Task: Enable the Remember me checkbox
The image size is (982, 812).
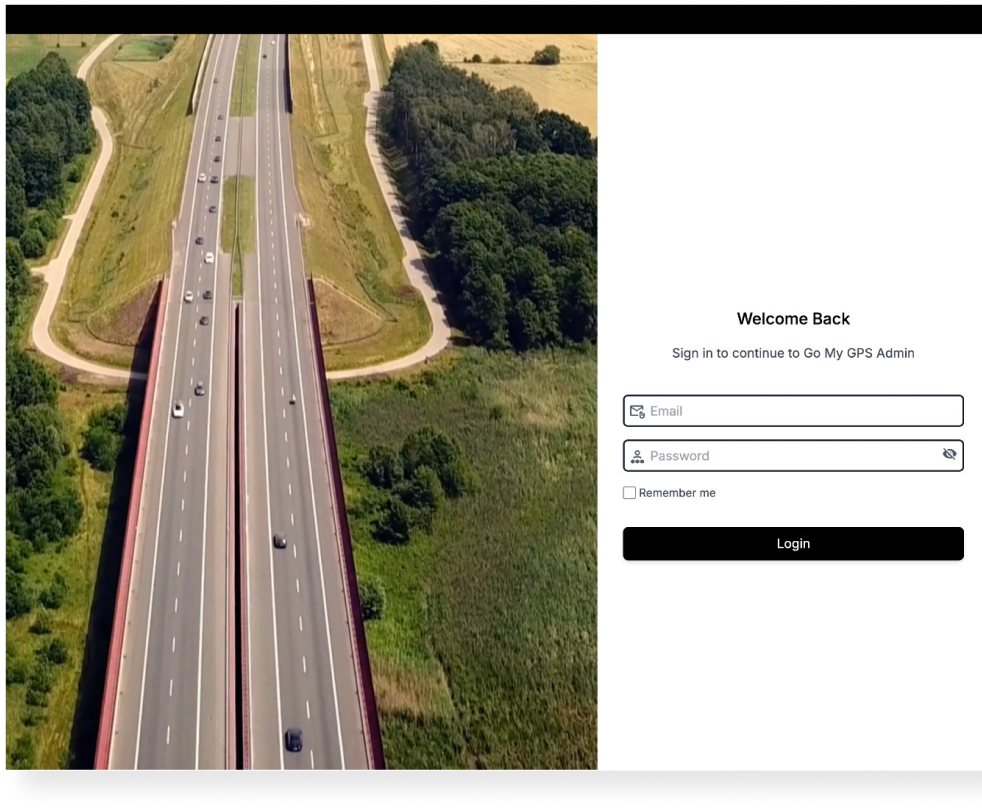Action: [629, 492]
